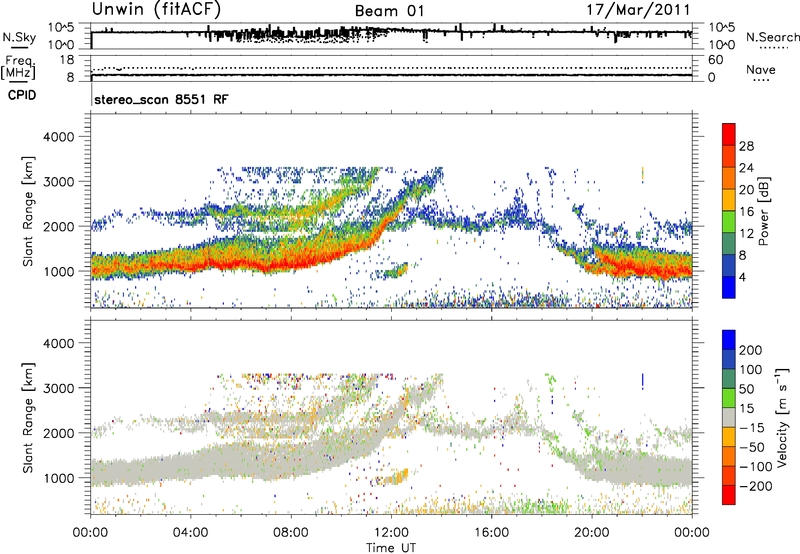Click the 'Freq. [MHz]' axis label
This screenshot has width=800, height=554.
click(x=18, y=67)
